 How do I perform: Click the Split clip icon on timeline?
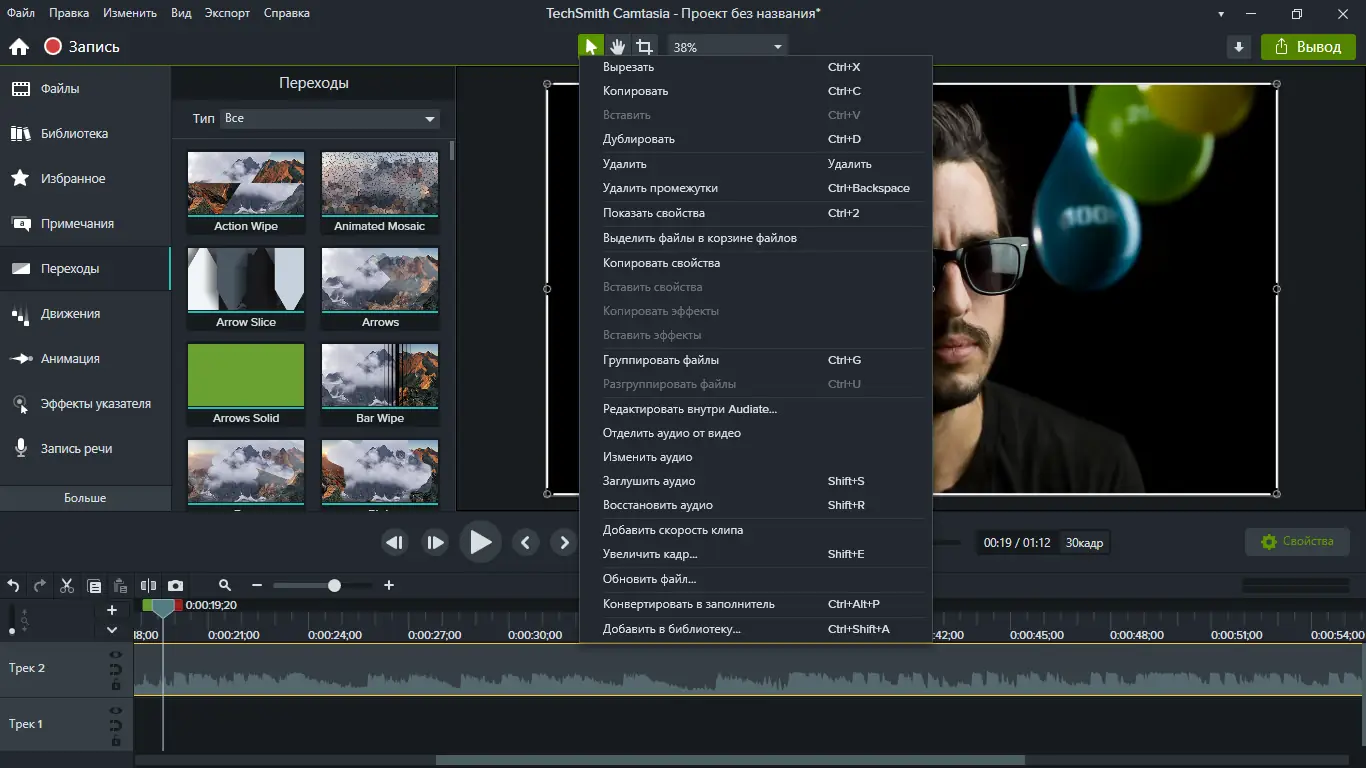(x=149, y=586)
